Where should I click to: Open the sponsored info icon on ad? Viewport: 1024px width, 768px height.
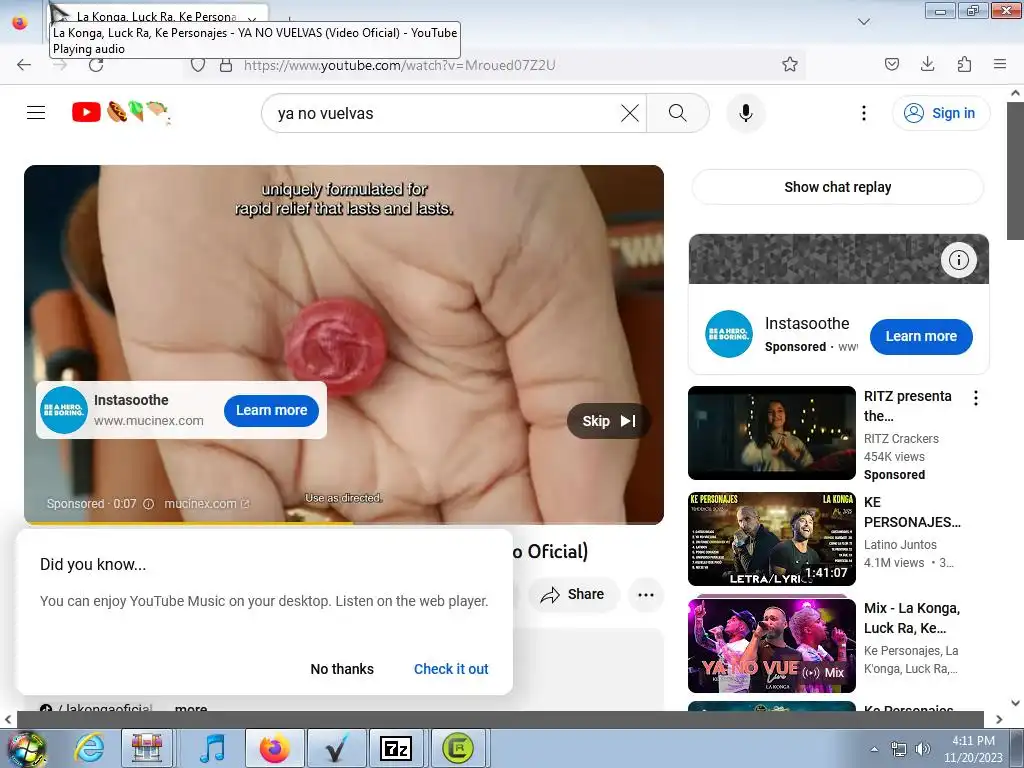point(148,504)
